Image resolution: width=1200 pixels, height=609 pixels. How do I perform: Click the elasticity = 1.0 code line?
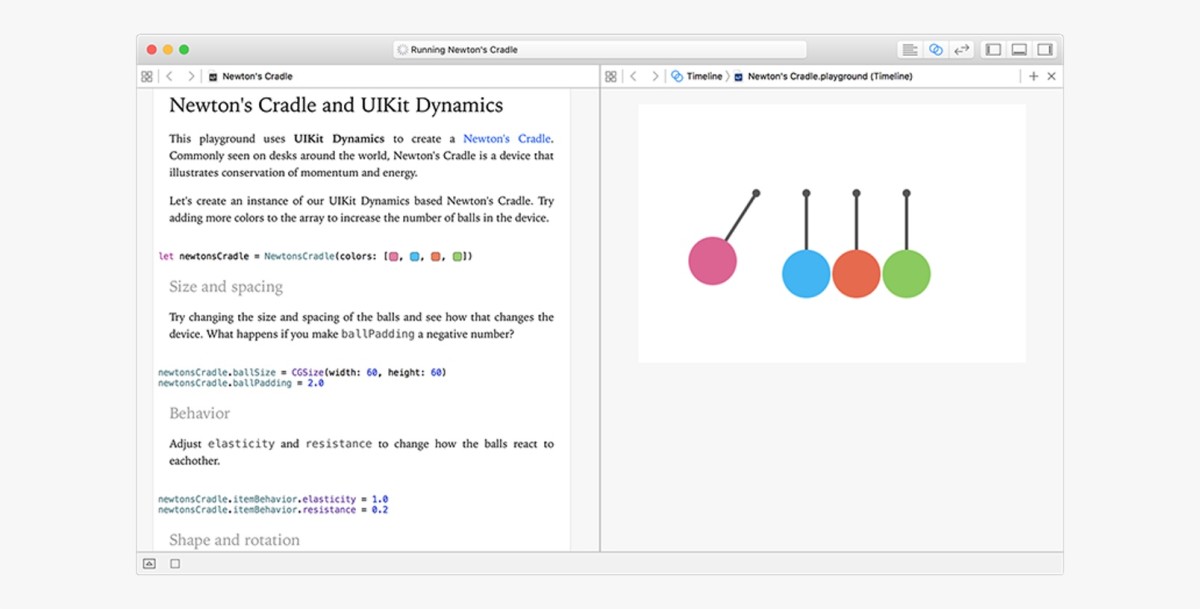tap(273, 499)
